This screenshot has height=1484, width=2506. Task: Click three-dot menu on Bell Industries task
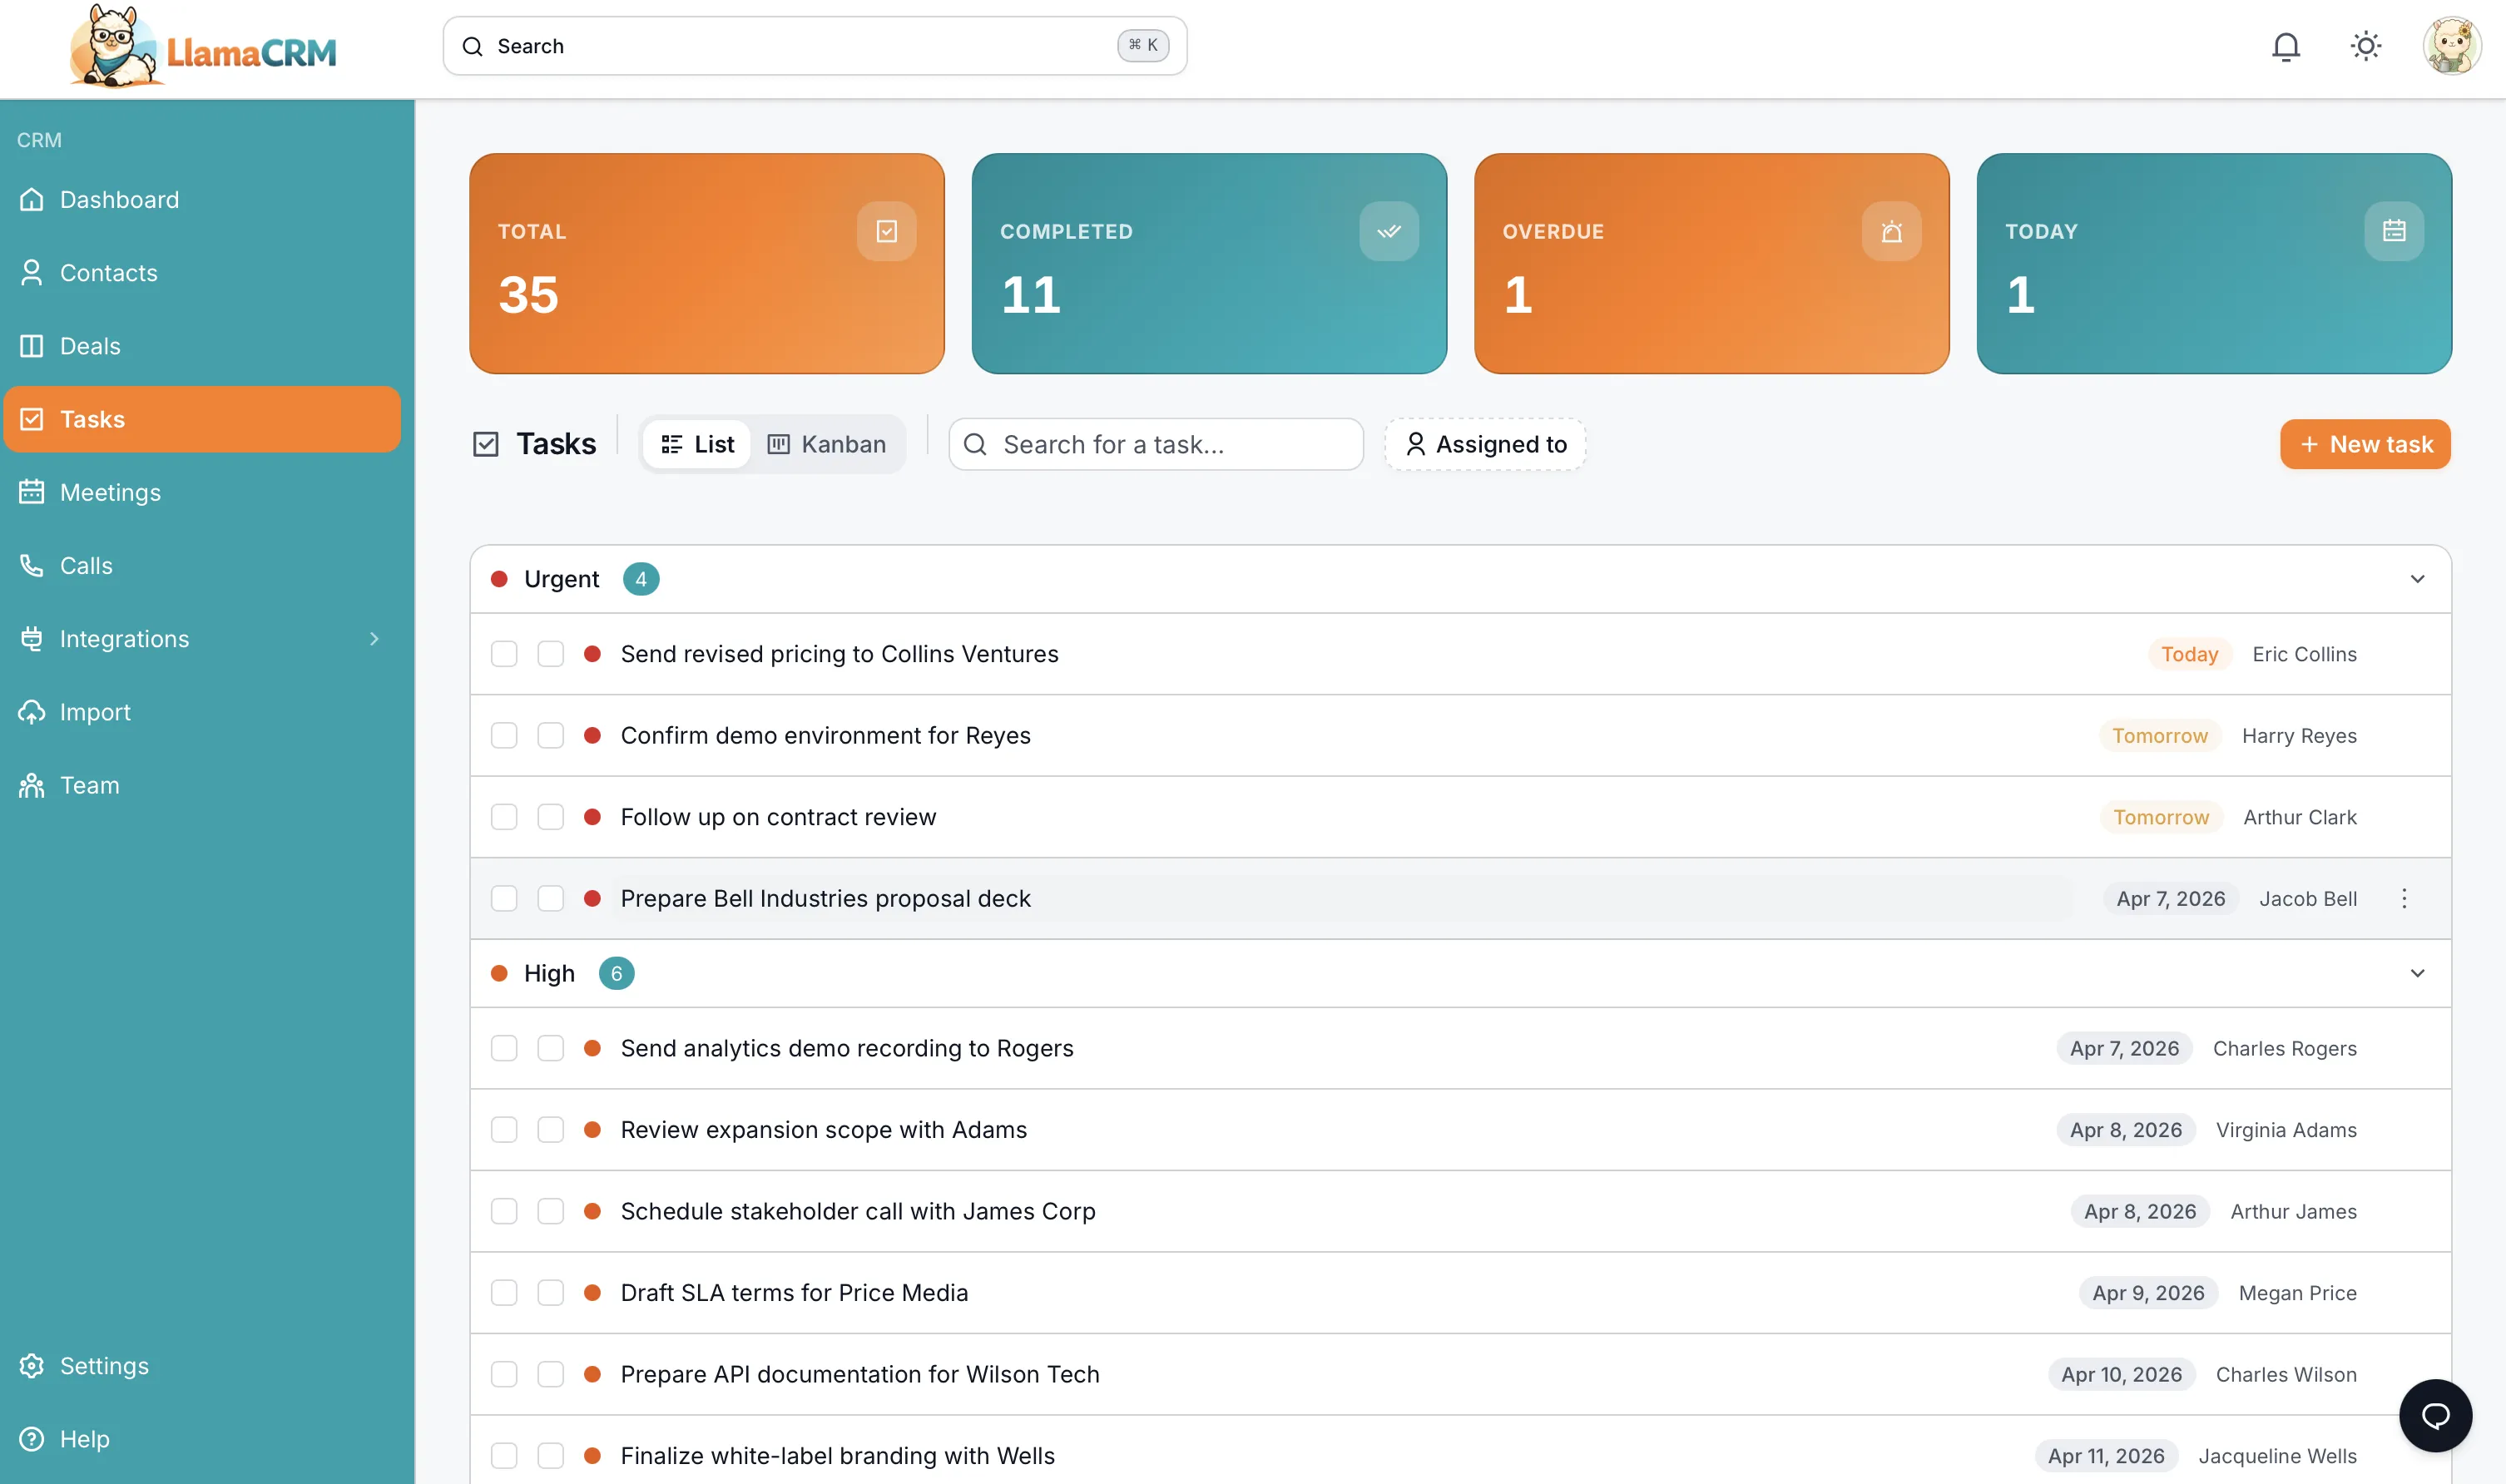tap(2404, 898)
